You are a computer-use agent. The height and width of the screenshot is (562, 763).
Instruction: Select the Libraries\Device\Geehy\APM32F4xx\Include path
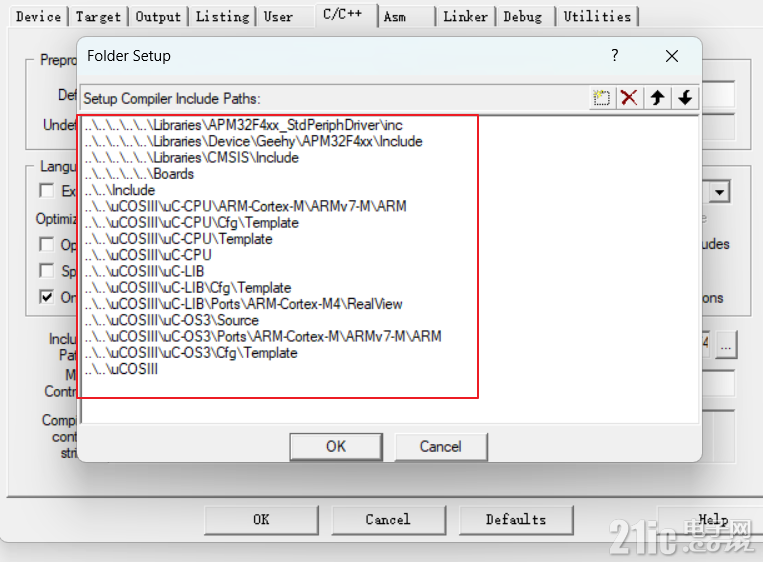pos(254,142)
